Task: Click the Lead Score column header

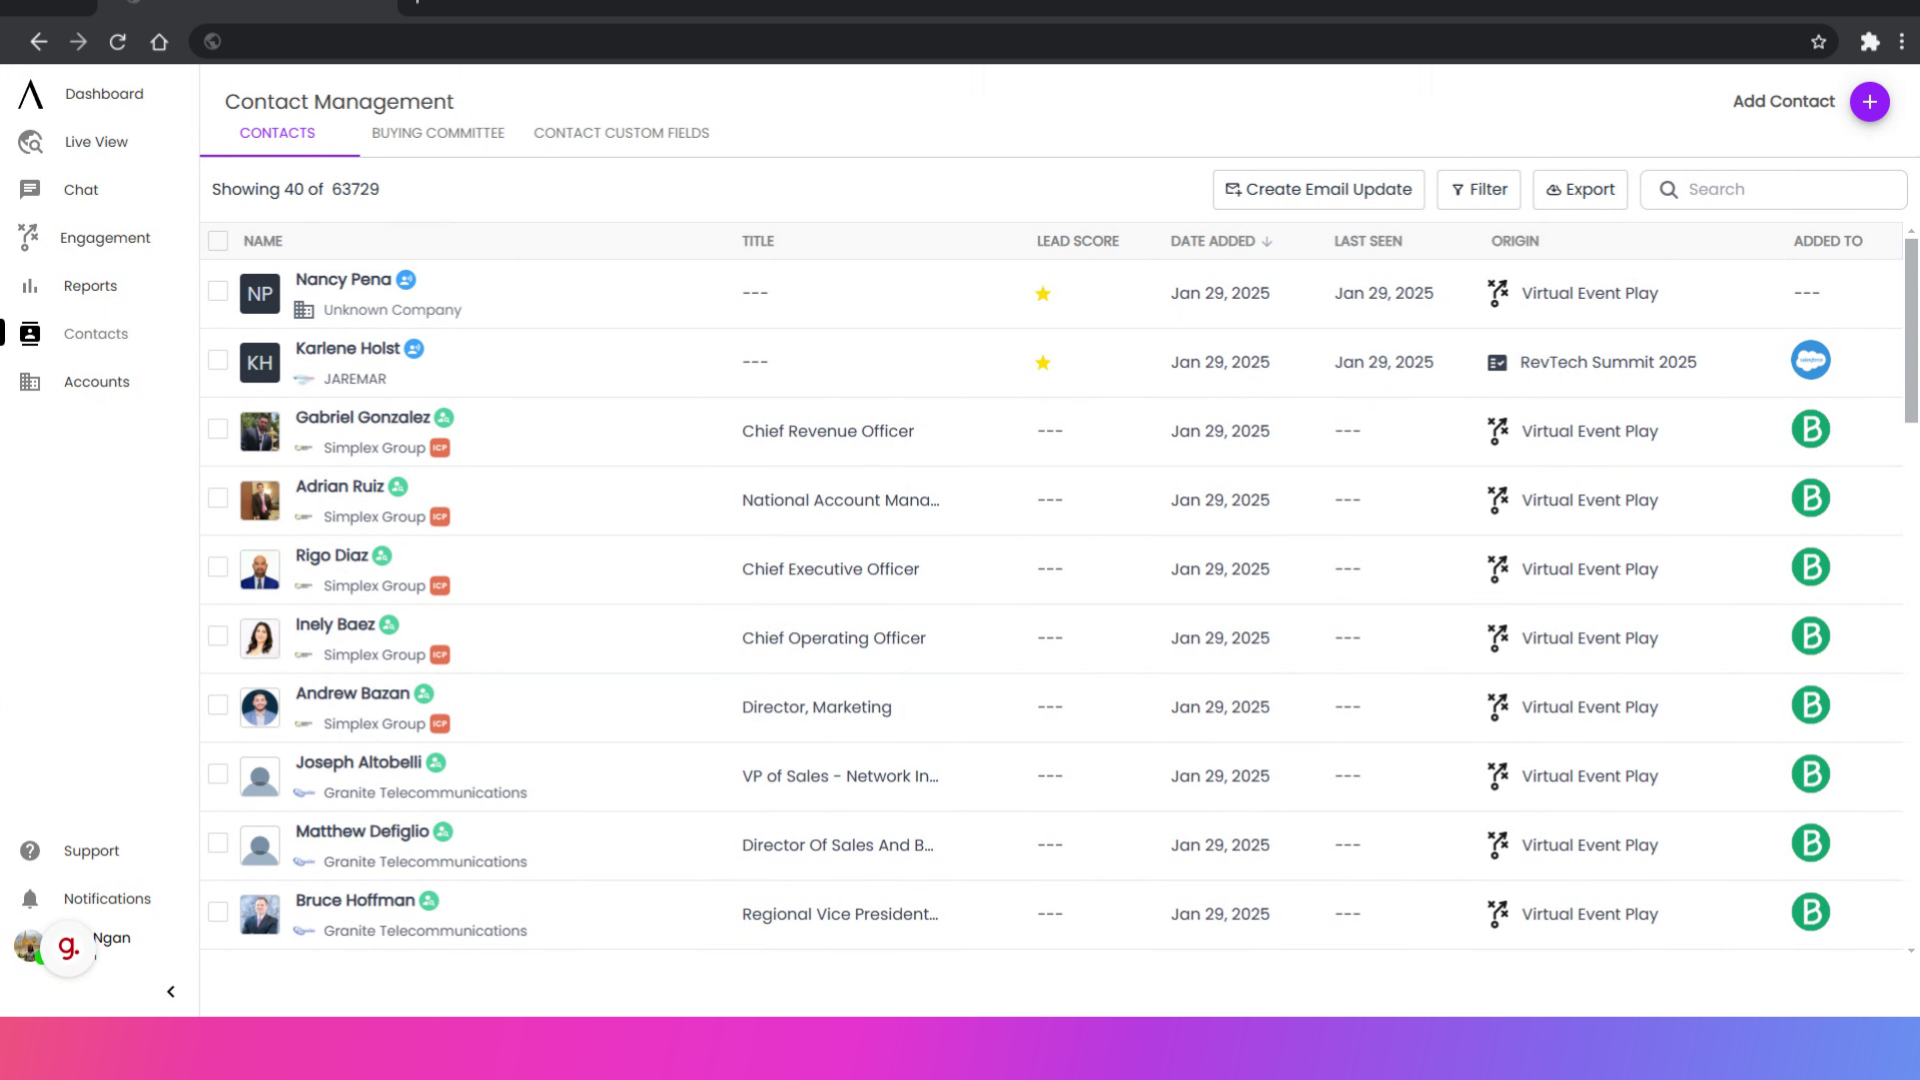Action: click(x=1077, y=242)
